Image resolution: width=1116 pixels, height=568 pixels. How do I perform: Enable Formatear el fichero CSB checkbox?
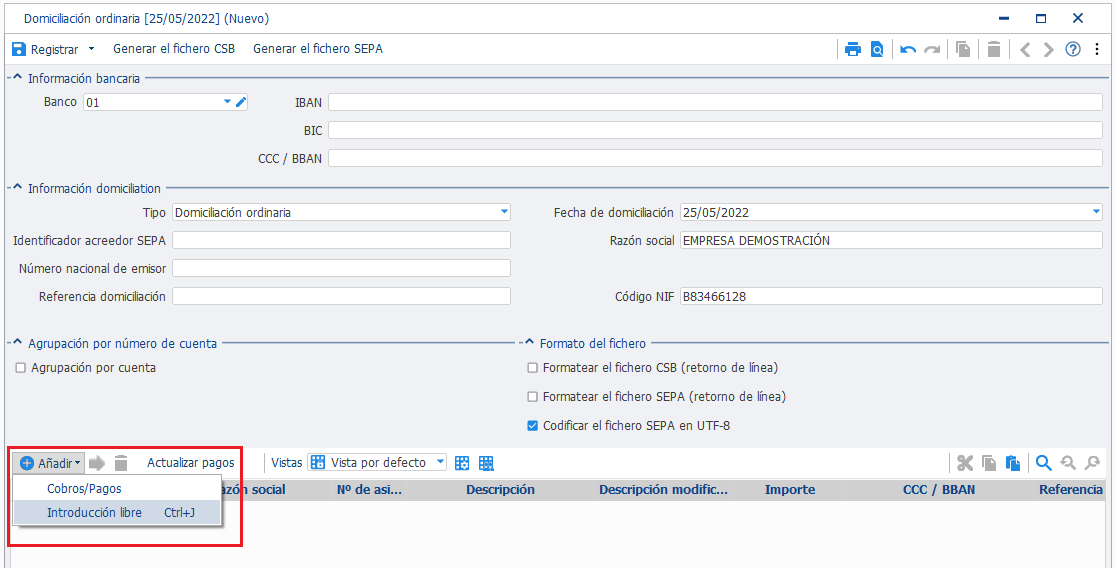[532, 368]
